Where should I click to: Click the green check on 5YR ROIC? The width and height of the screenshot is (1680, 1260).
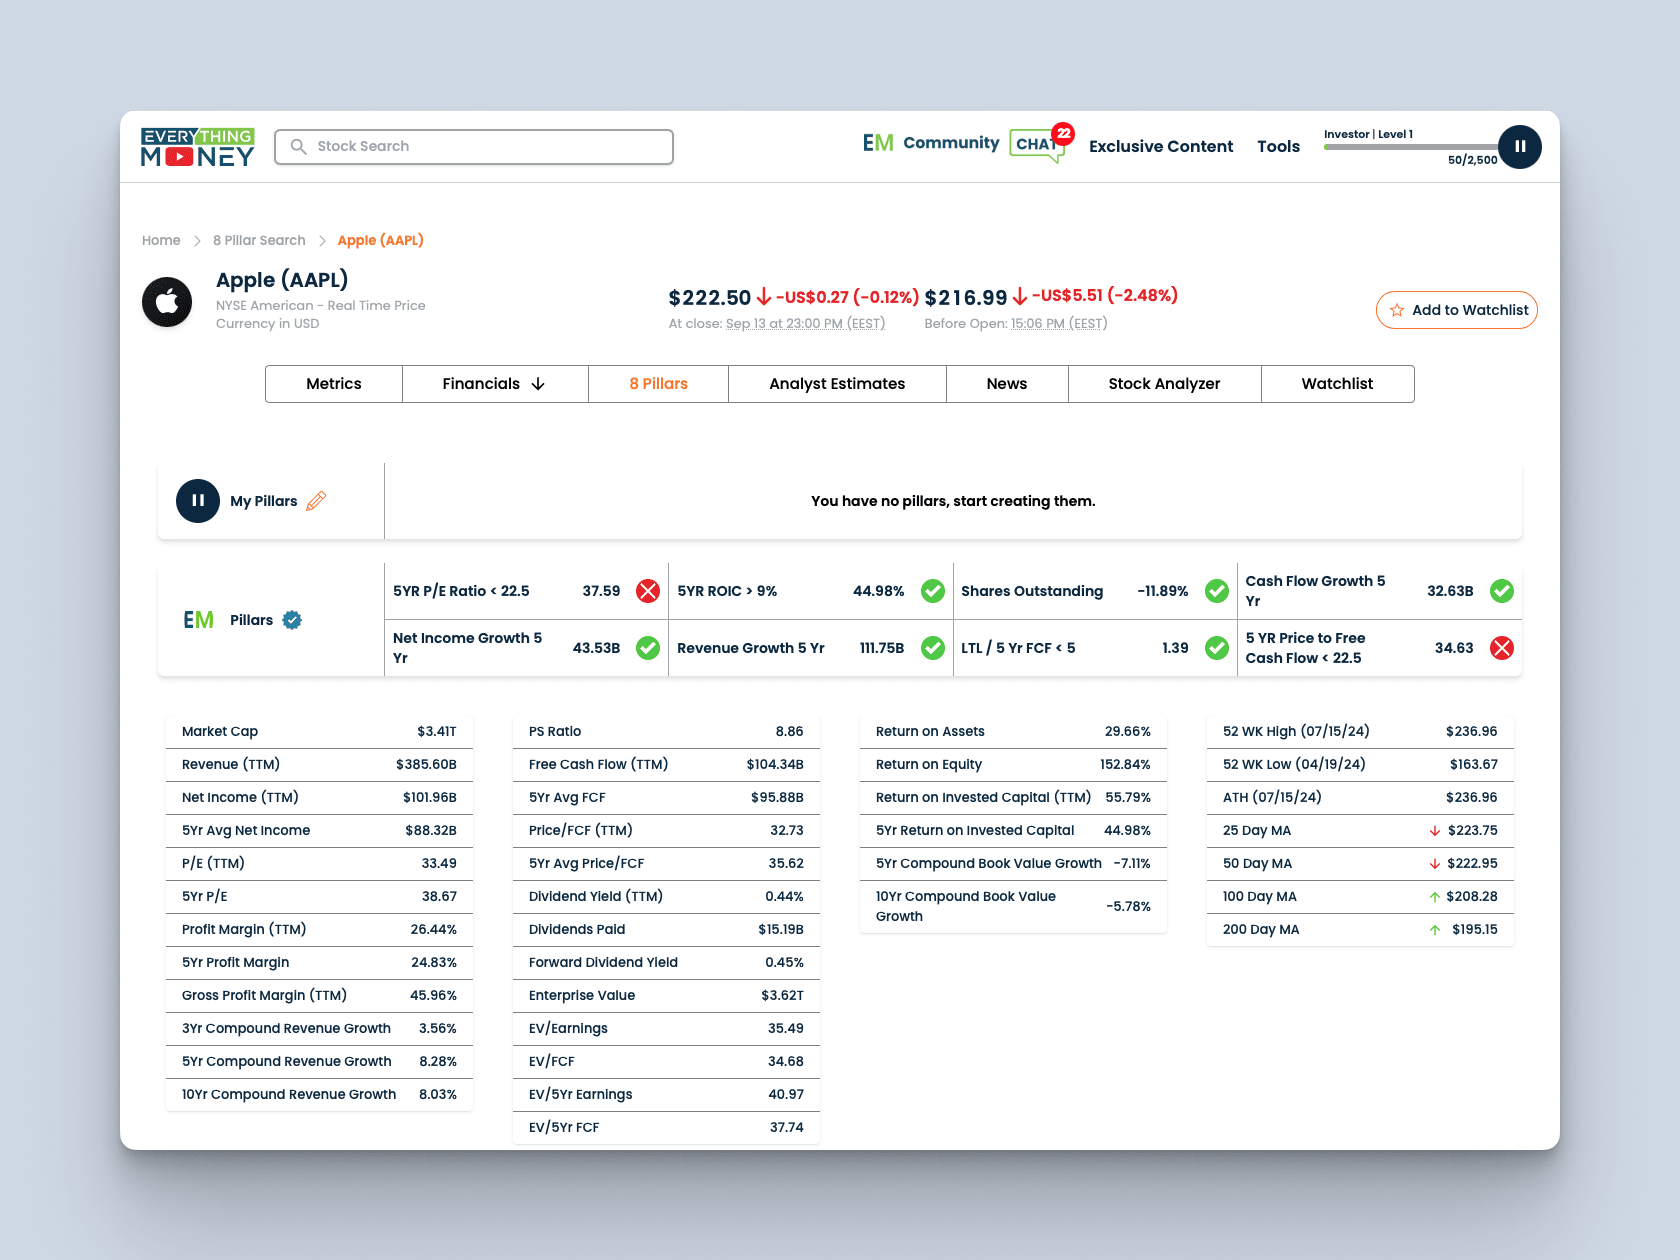(933, 591)
